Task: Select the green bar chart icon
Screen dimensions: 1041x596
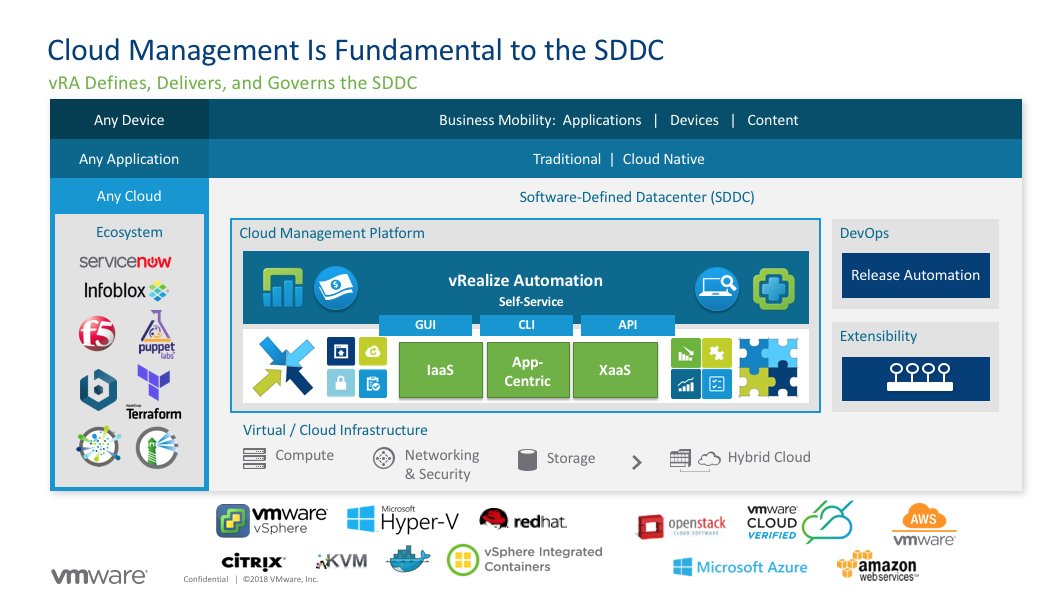Action: coord(282,288)
